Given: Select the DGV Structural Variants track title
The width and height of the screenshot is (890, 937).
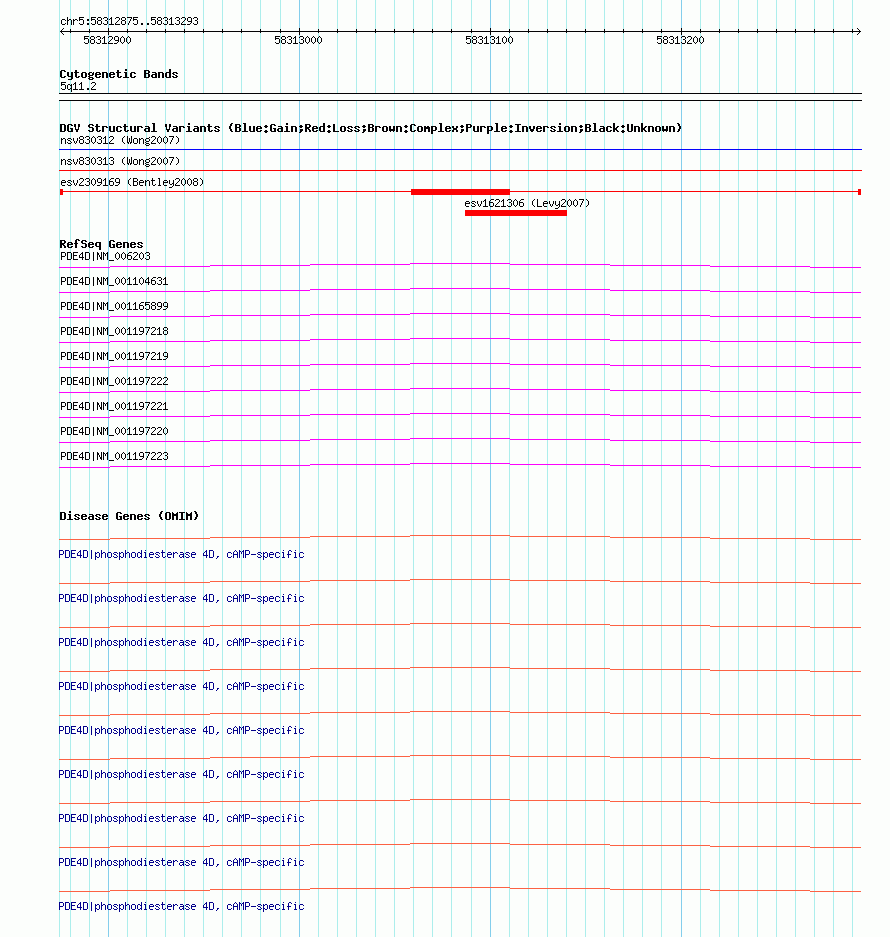Looking at the screenshot, I should point(371,128).
